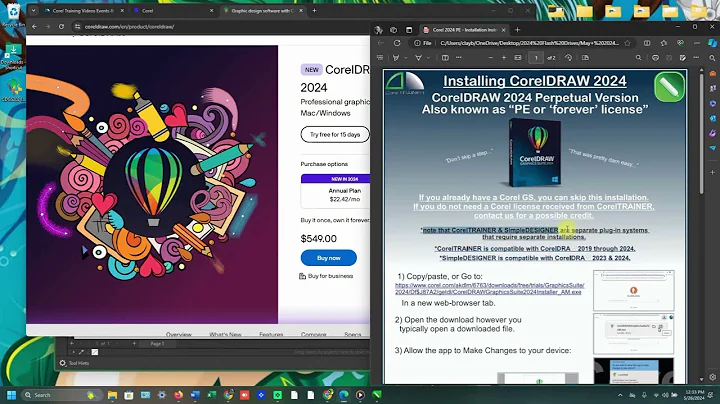
Task: Open the Overview section tab on the Corel page
Action: pos(179,334)
